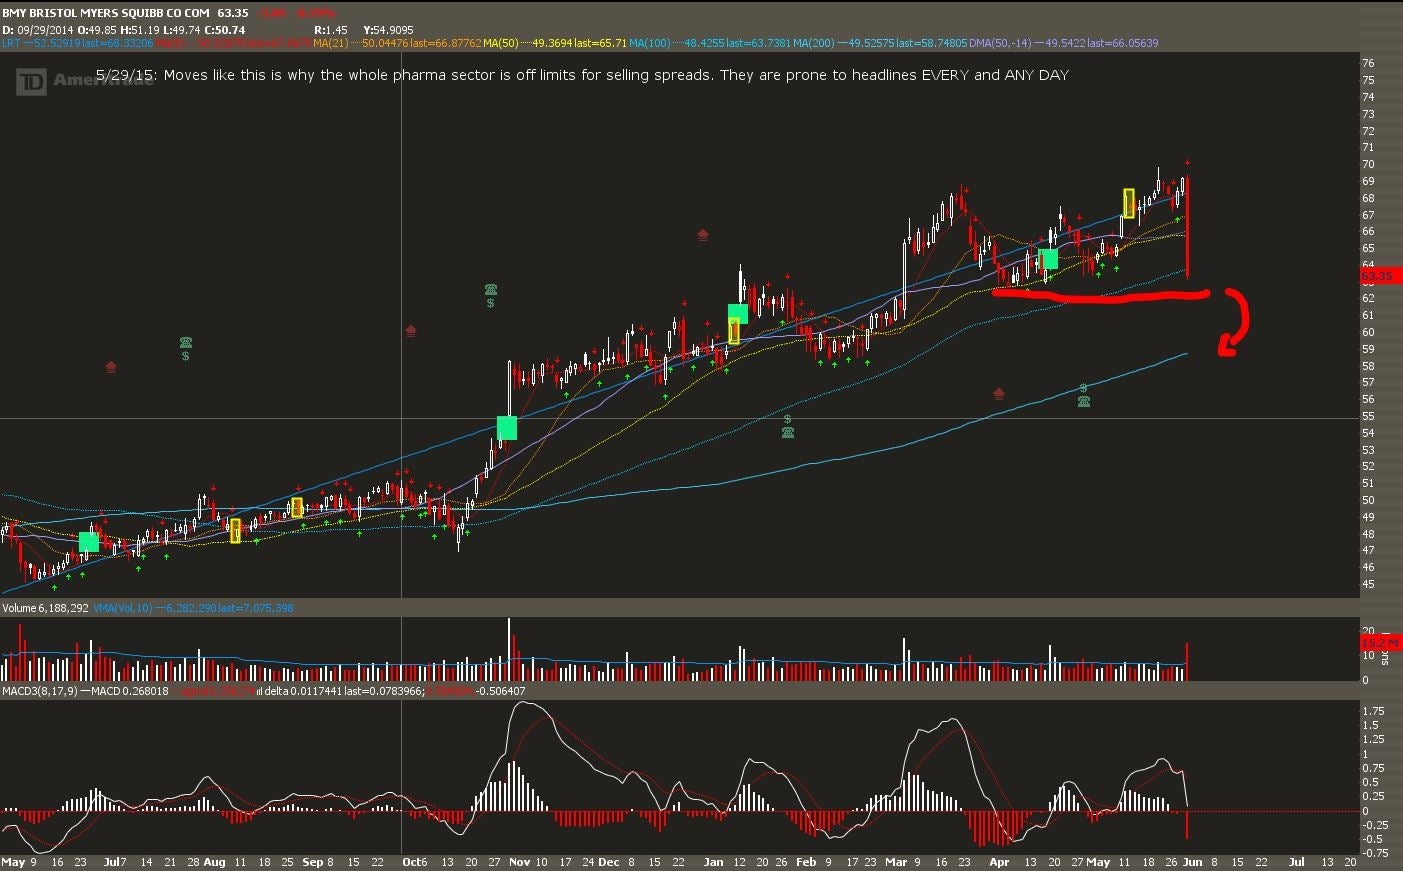Click the Sep month label on date axis
The width and height of the screenshot is (1403, 871).
pos(312,862)
